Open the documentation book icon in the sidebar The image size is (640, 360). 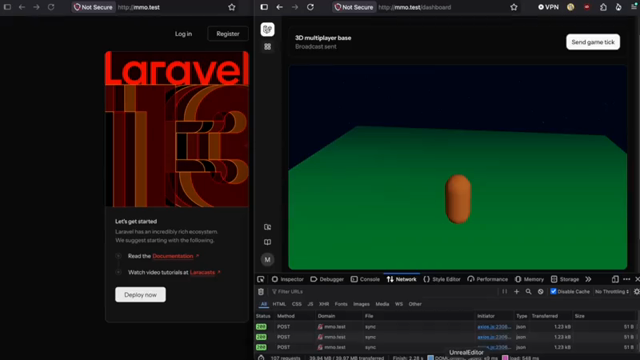pos(267,242)
